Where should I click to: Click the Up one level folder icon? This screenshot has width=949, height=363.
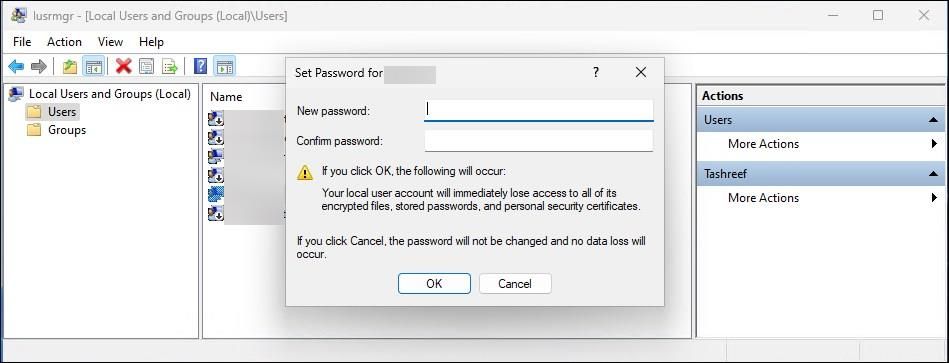70,67
